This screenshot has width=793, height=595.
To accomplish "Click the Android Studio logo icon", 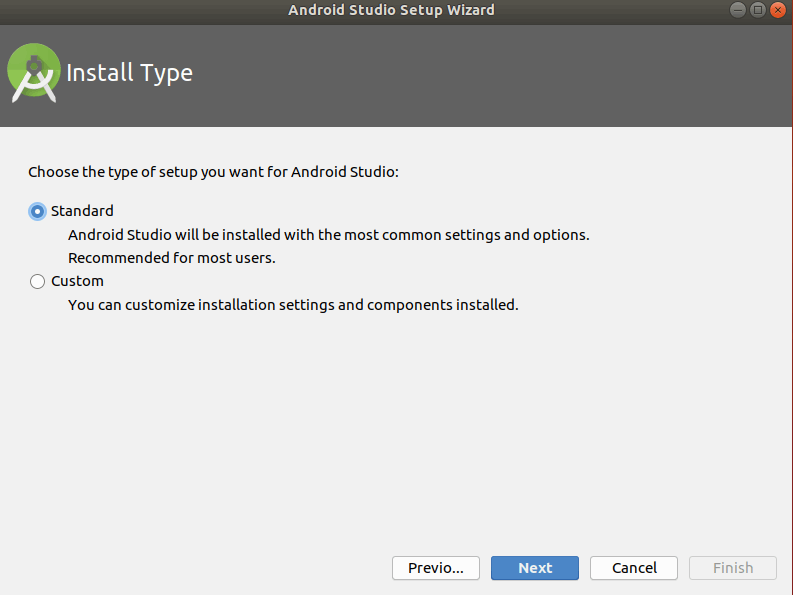I will click(x=34, y=73).
